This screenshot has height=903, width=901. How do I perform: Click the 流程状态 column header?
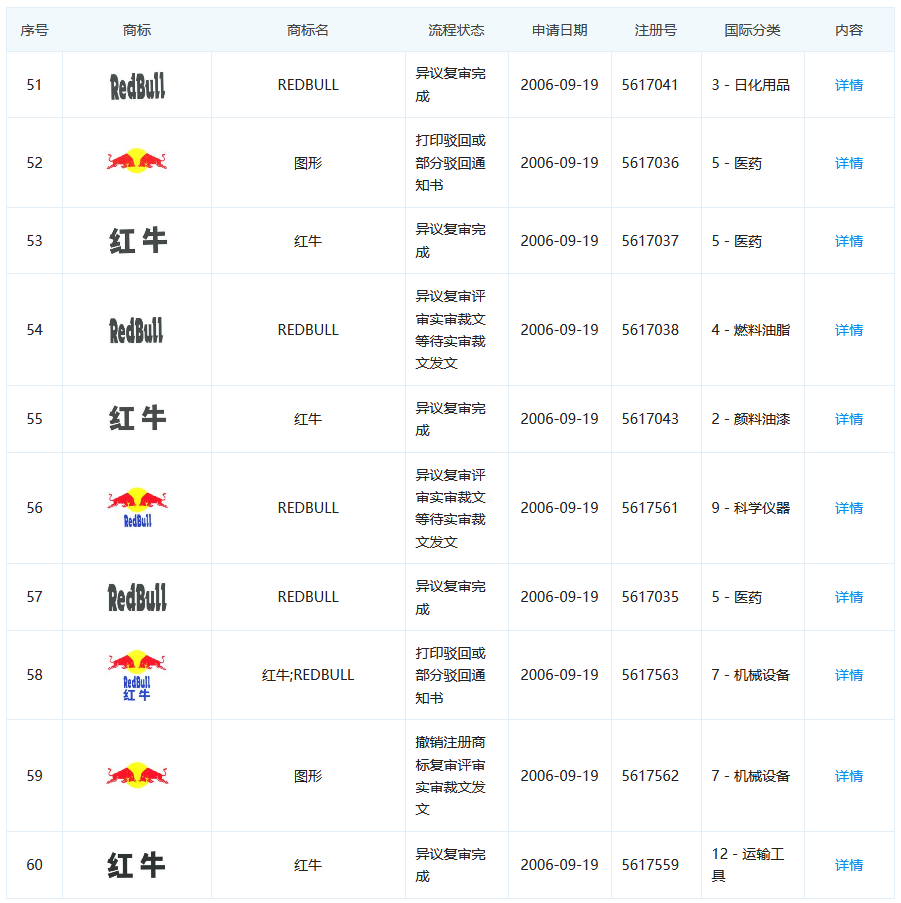(x=457, y=30)
